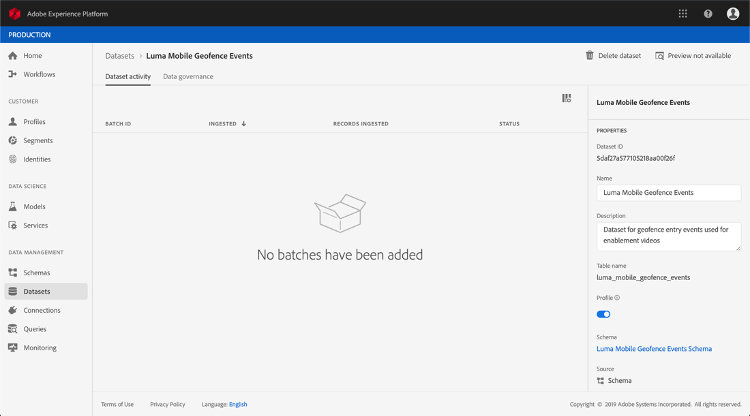750x416 pixels.
Task: Click the Delete dataset button
Action: coord(613,55)
